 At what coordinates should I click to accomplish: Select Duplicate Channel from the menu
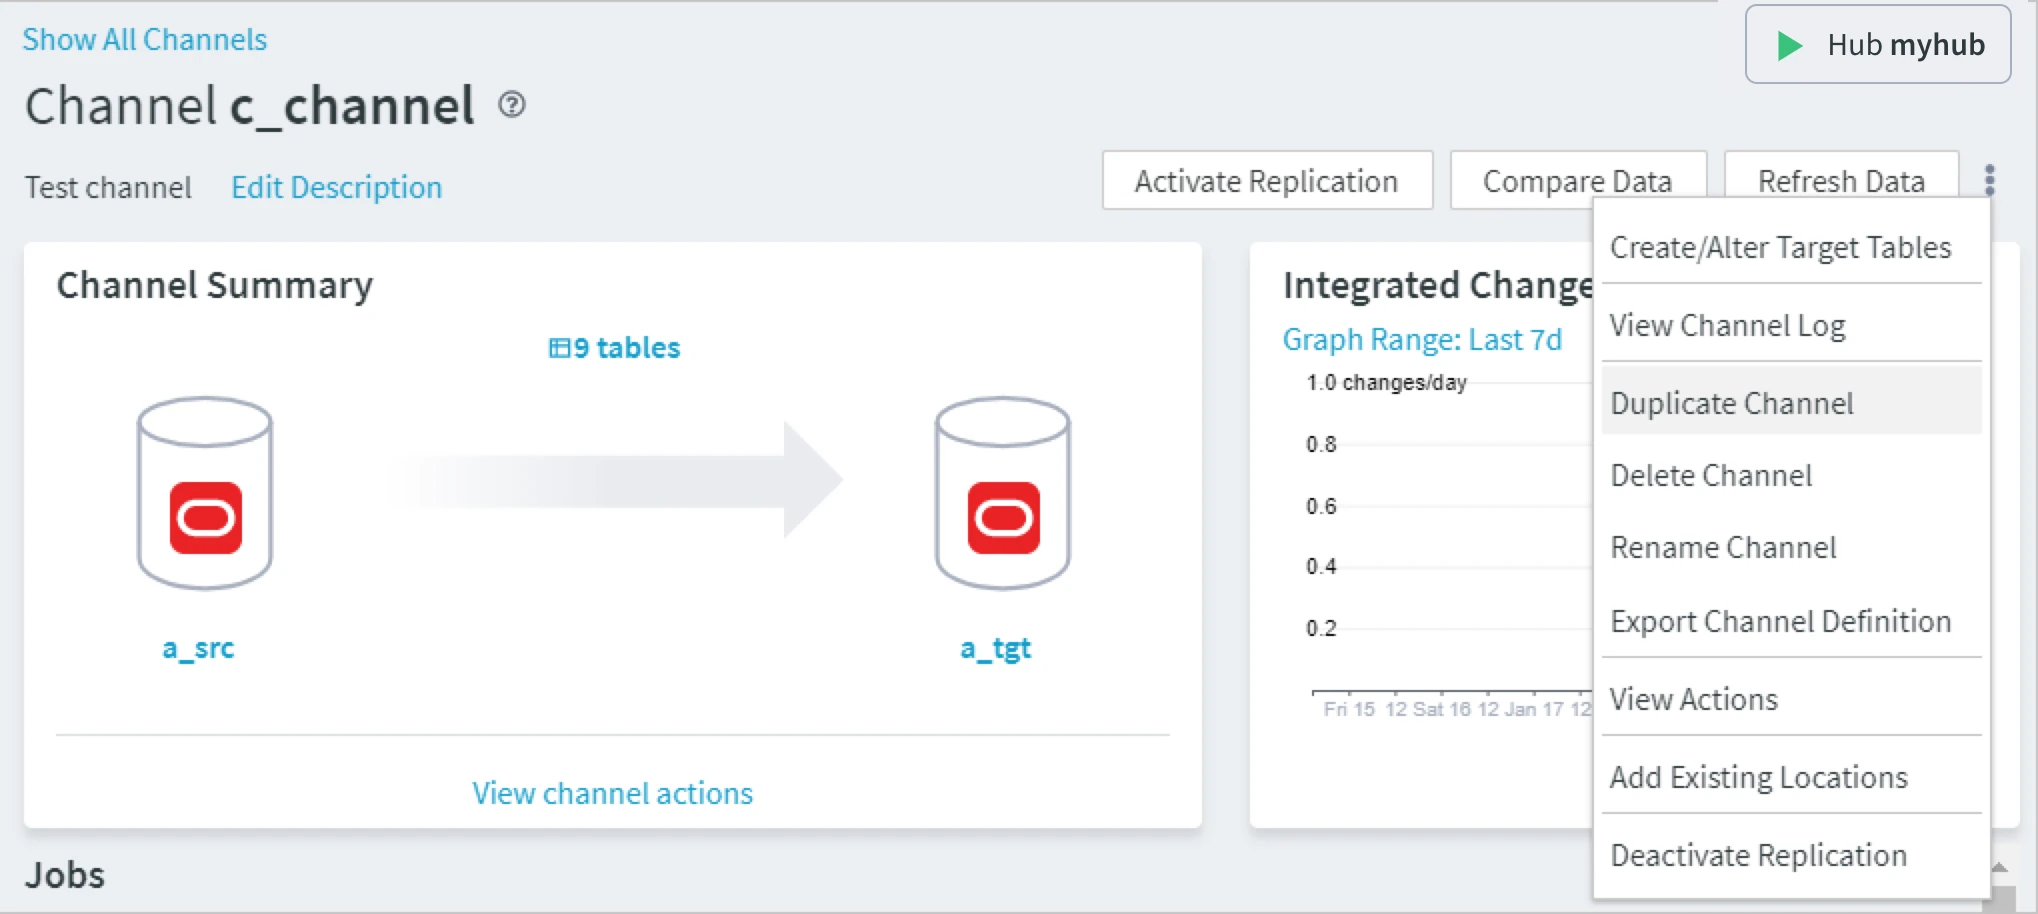pos(1731,403)
